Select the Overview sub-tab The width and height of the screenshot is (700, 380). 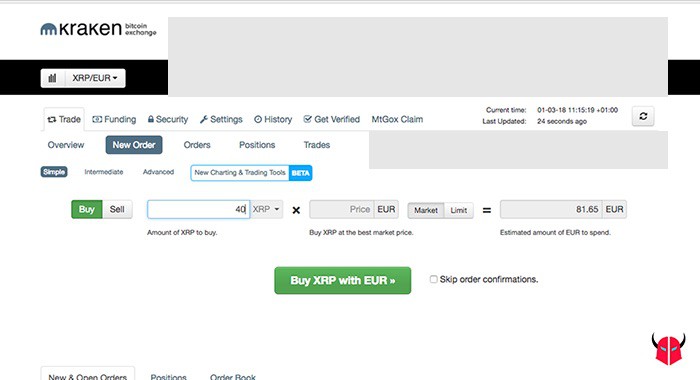pos(66,145)
